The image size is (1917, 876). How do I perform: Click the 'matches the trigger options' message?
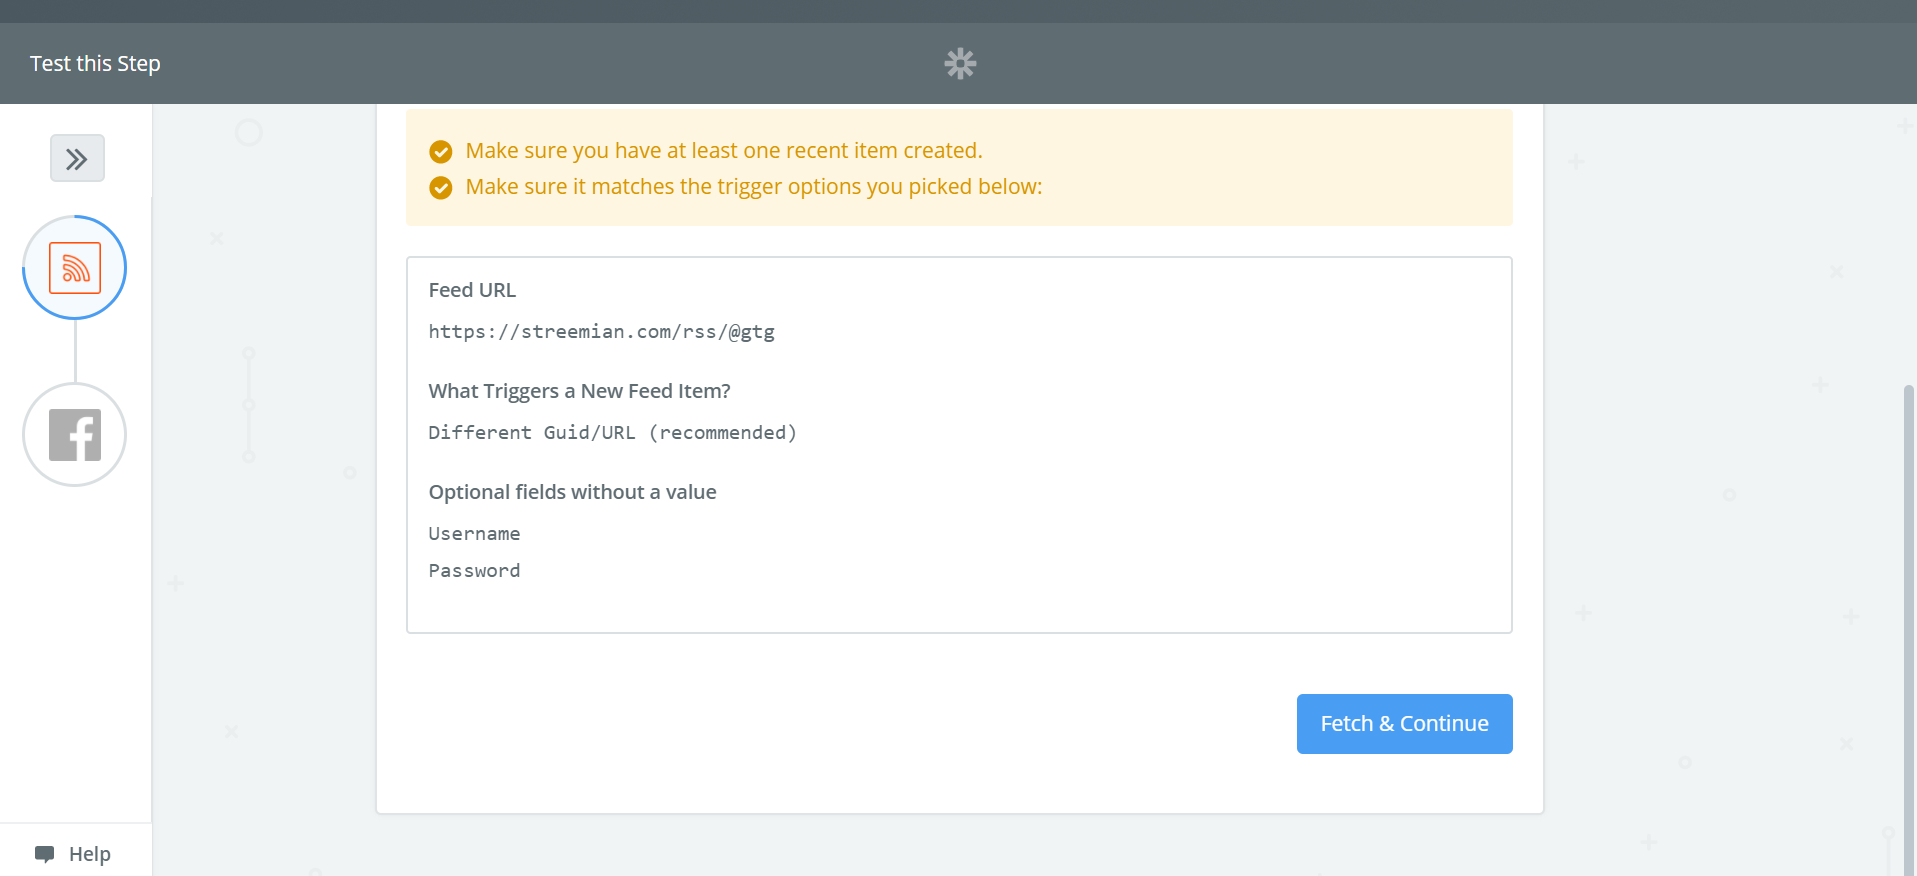coord(754,187)
